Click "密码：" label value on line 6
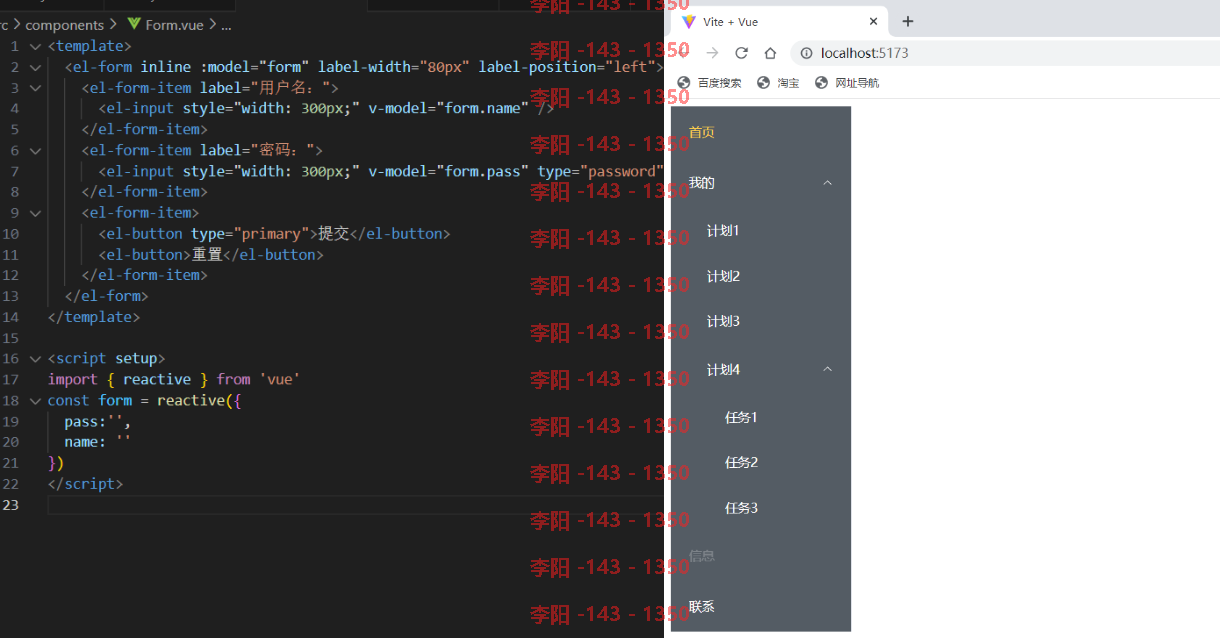 coord(284,151)
